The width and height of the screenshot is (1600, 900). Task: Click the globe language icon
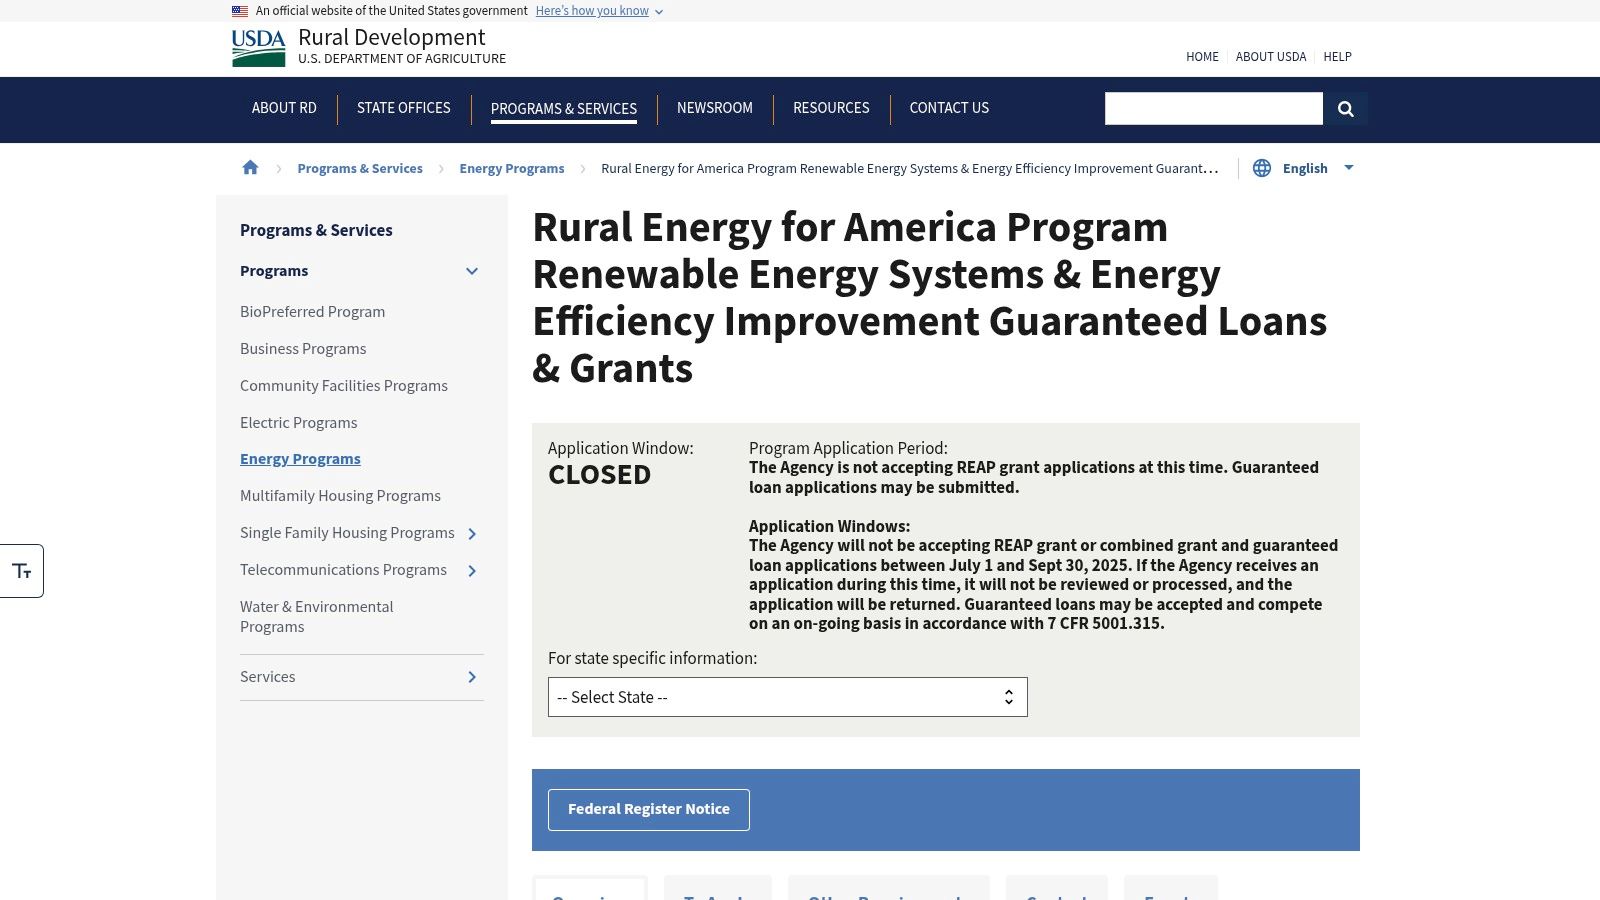click(x=1262, y=168)
